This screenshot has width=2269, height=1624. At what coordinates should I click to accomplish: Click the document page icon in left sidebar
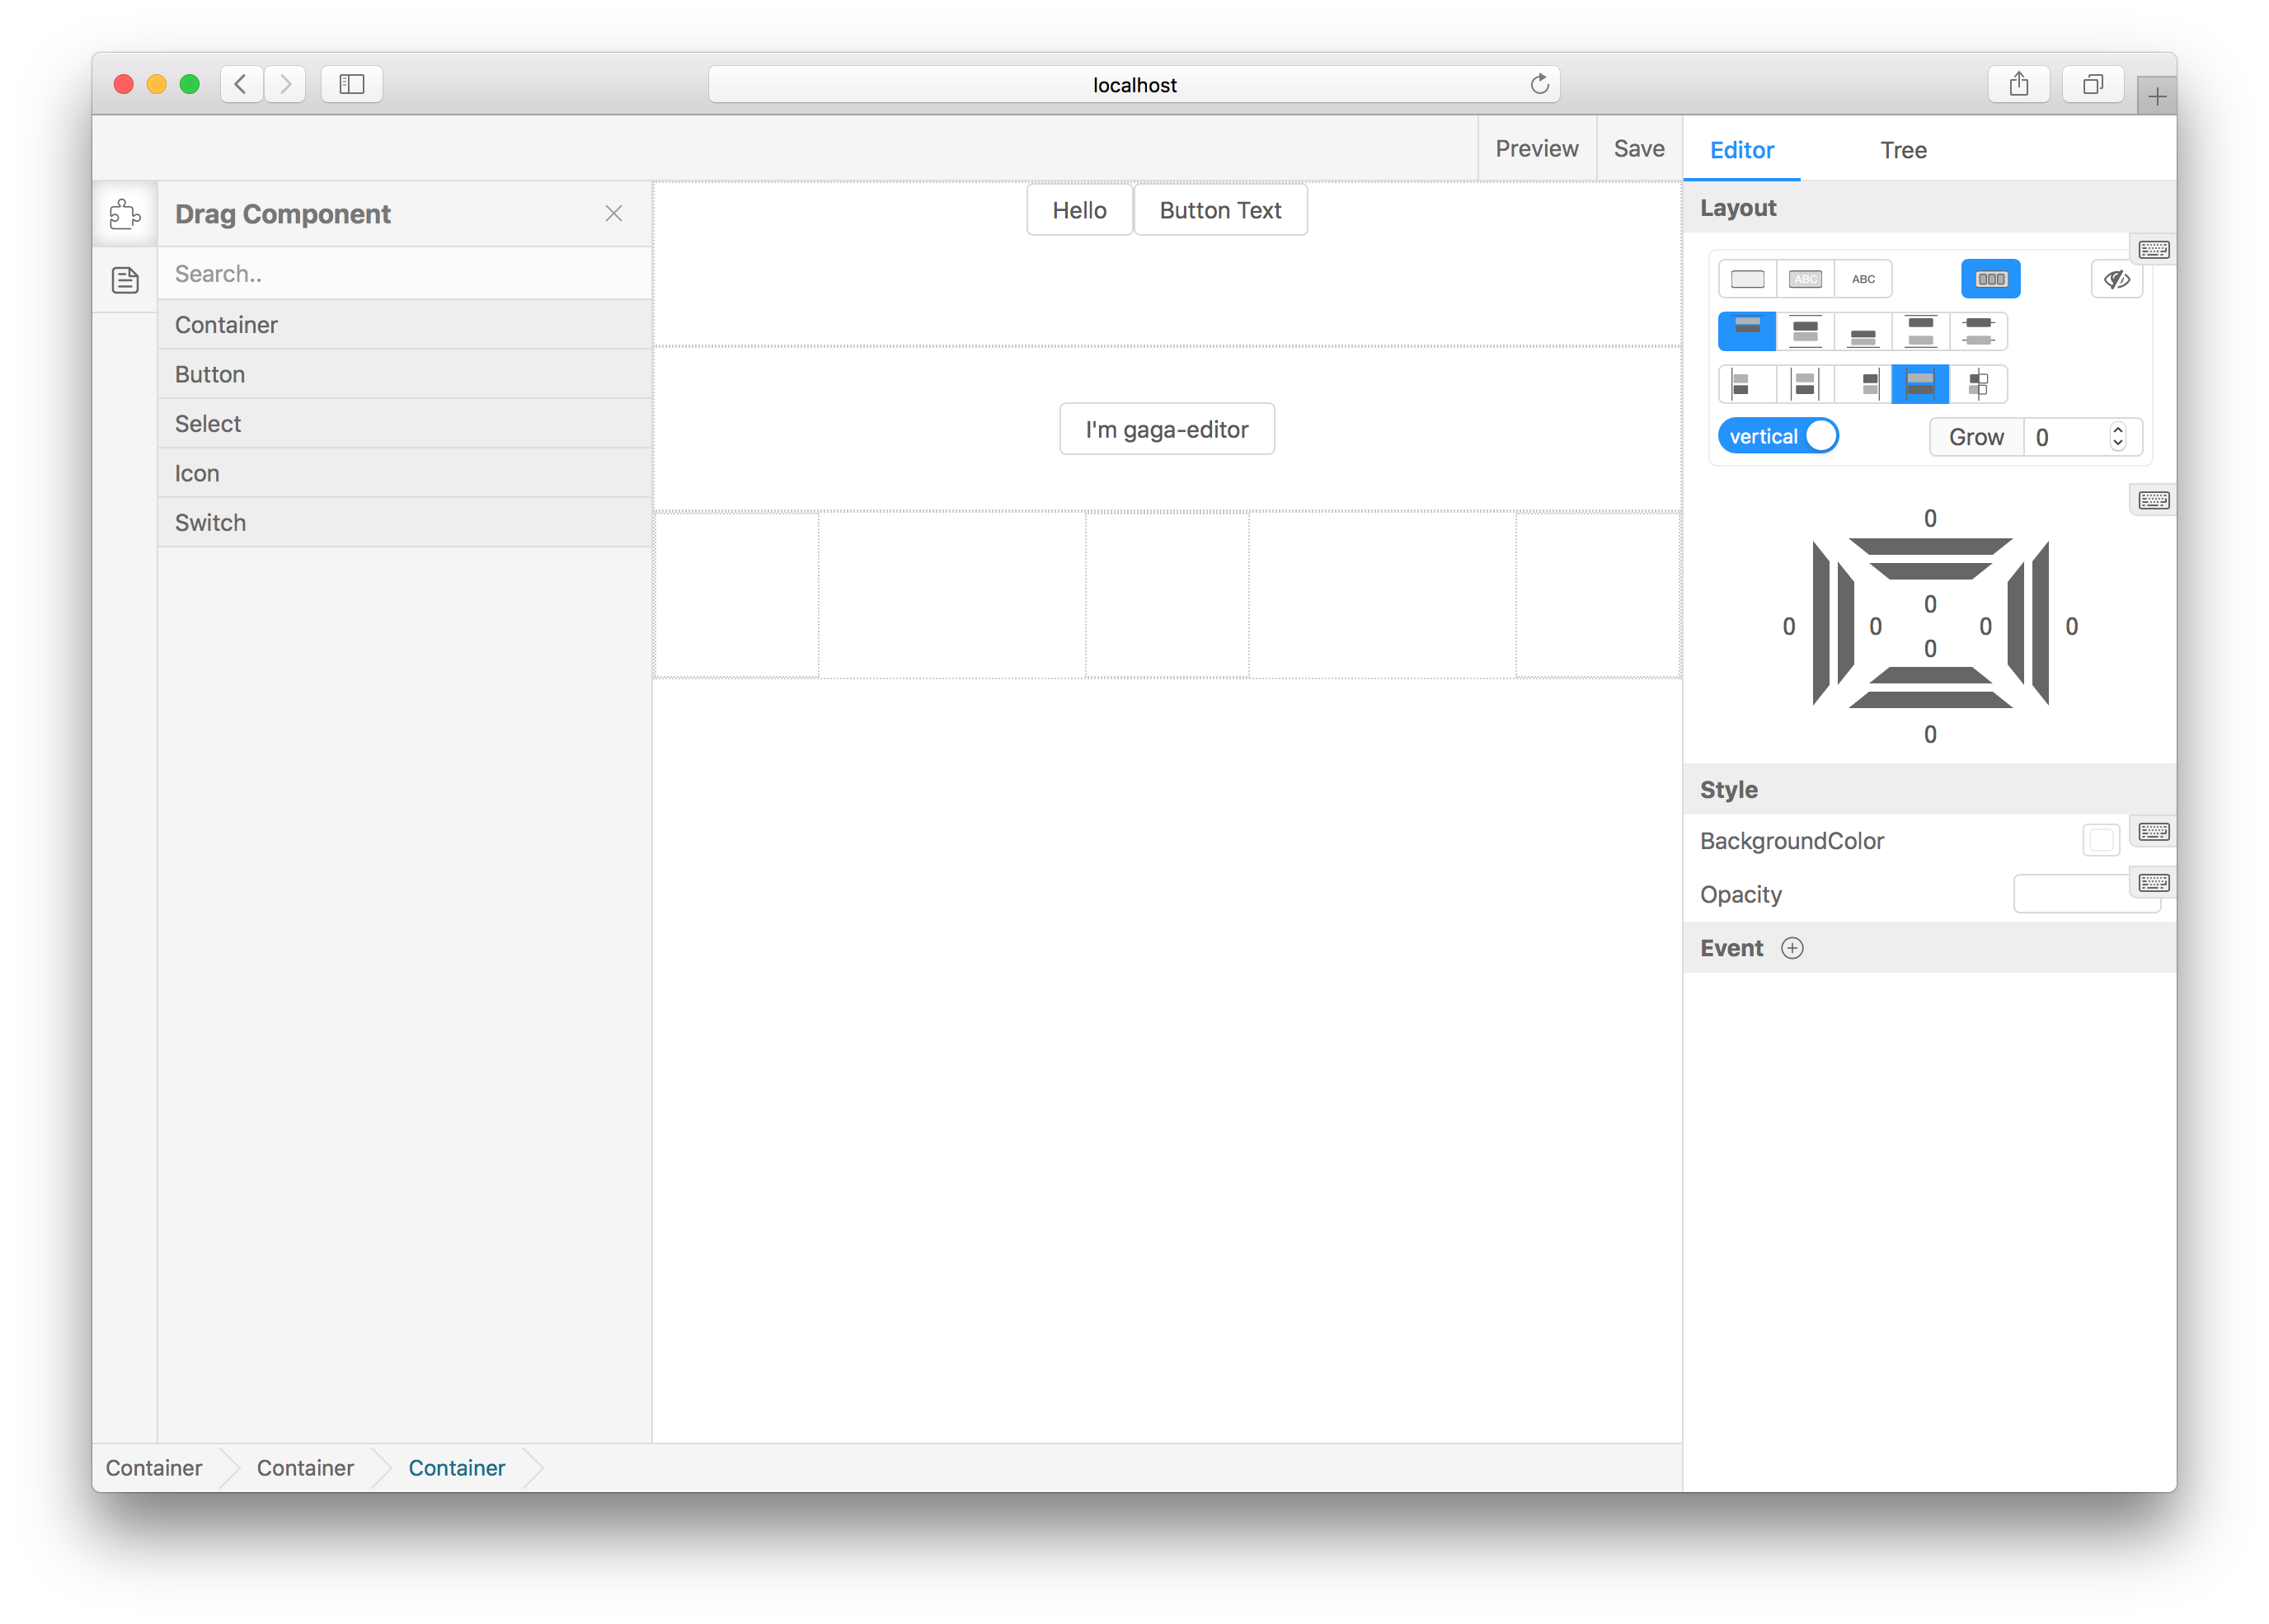pos(125,280)
